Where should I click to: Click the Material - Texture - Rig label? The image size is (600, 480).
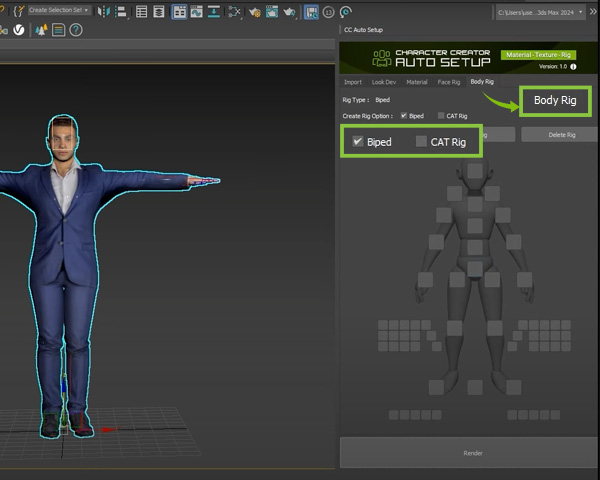tap(538, 55)
